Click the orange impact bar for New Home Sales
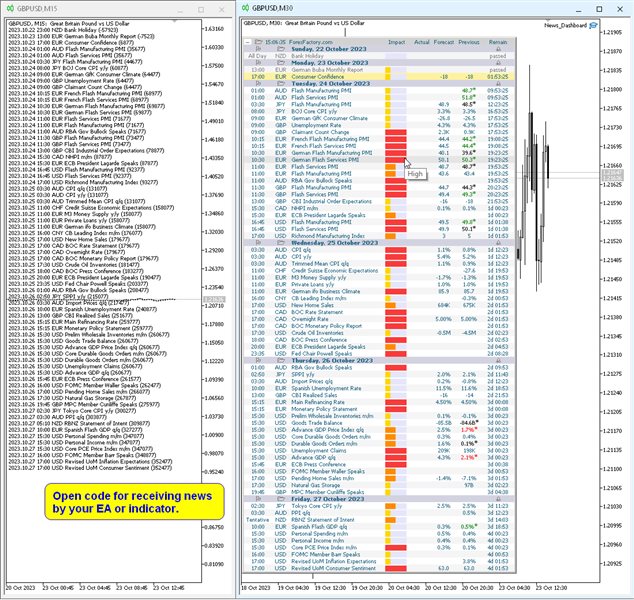 coord(391,305)
